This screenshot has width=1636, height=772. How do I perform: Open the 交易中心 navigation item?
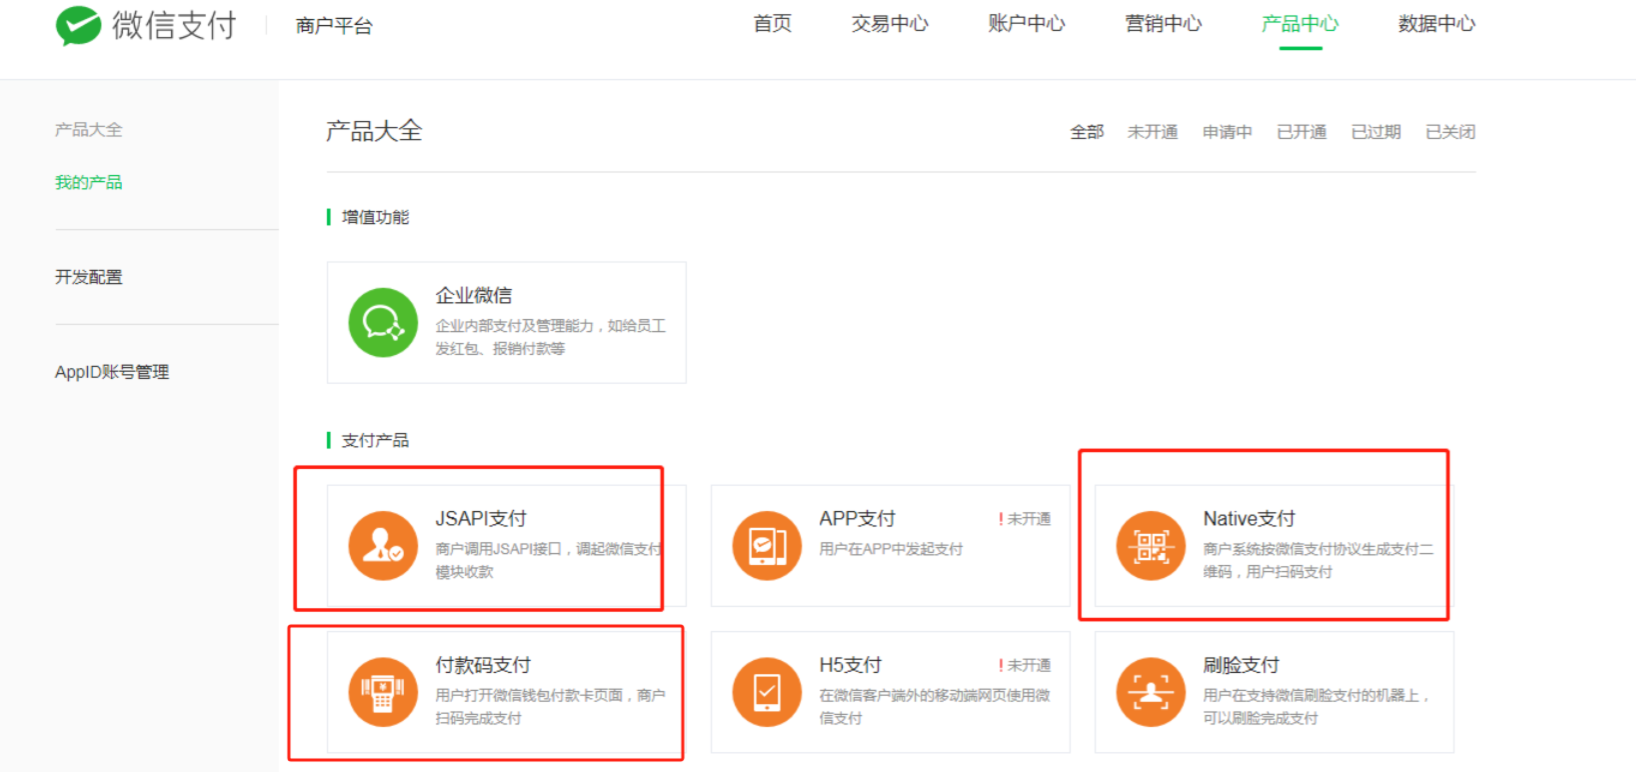point(890,24)
